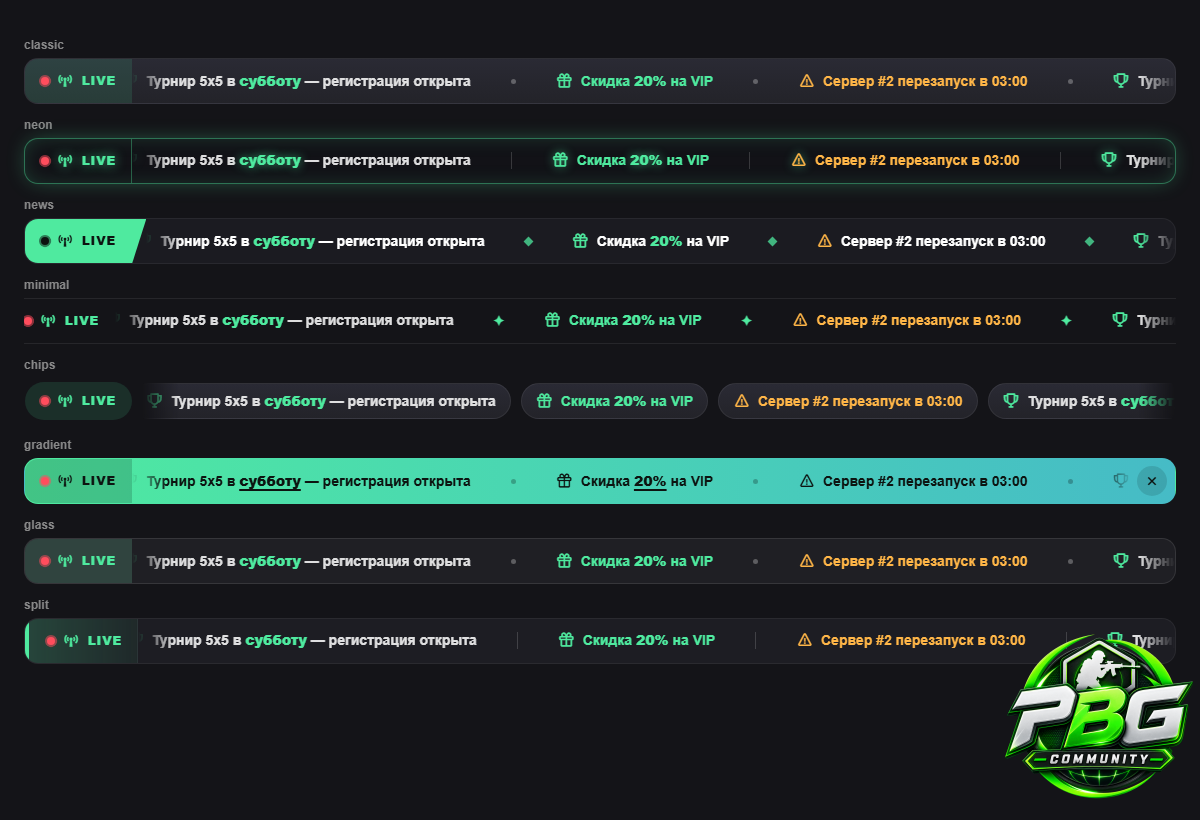This screenshot has width=1200, height=820.
Task: Select the gift icon in the glass ticker
Action: coord(564,561)
